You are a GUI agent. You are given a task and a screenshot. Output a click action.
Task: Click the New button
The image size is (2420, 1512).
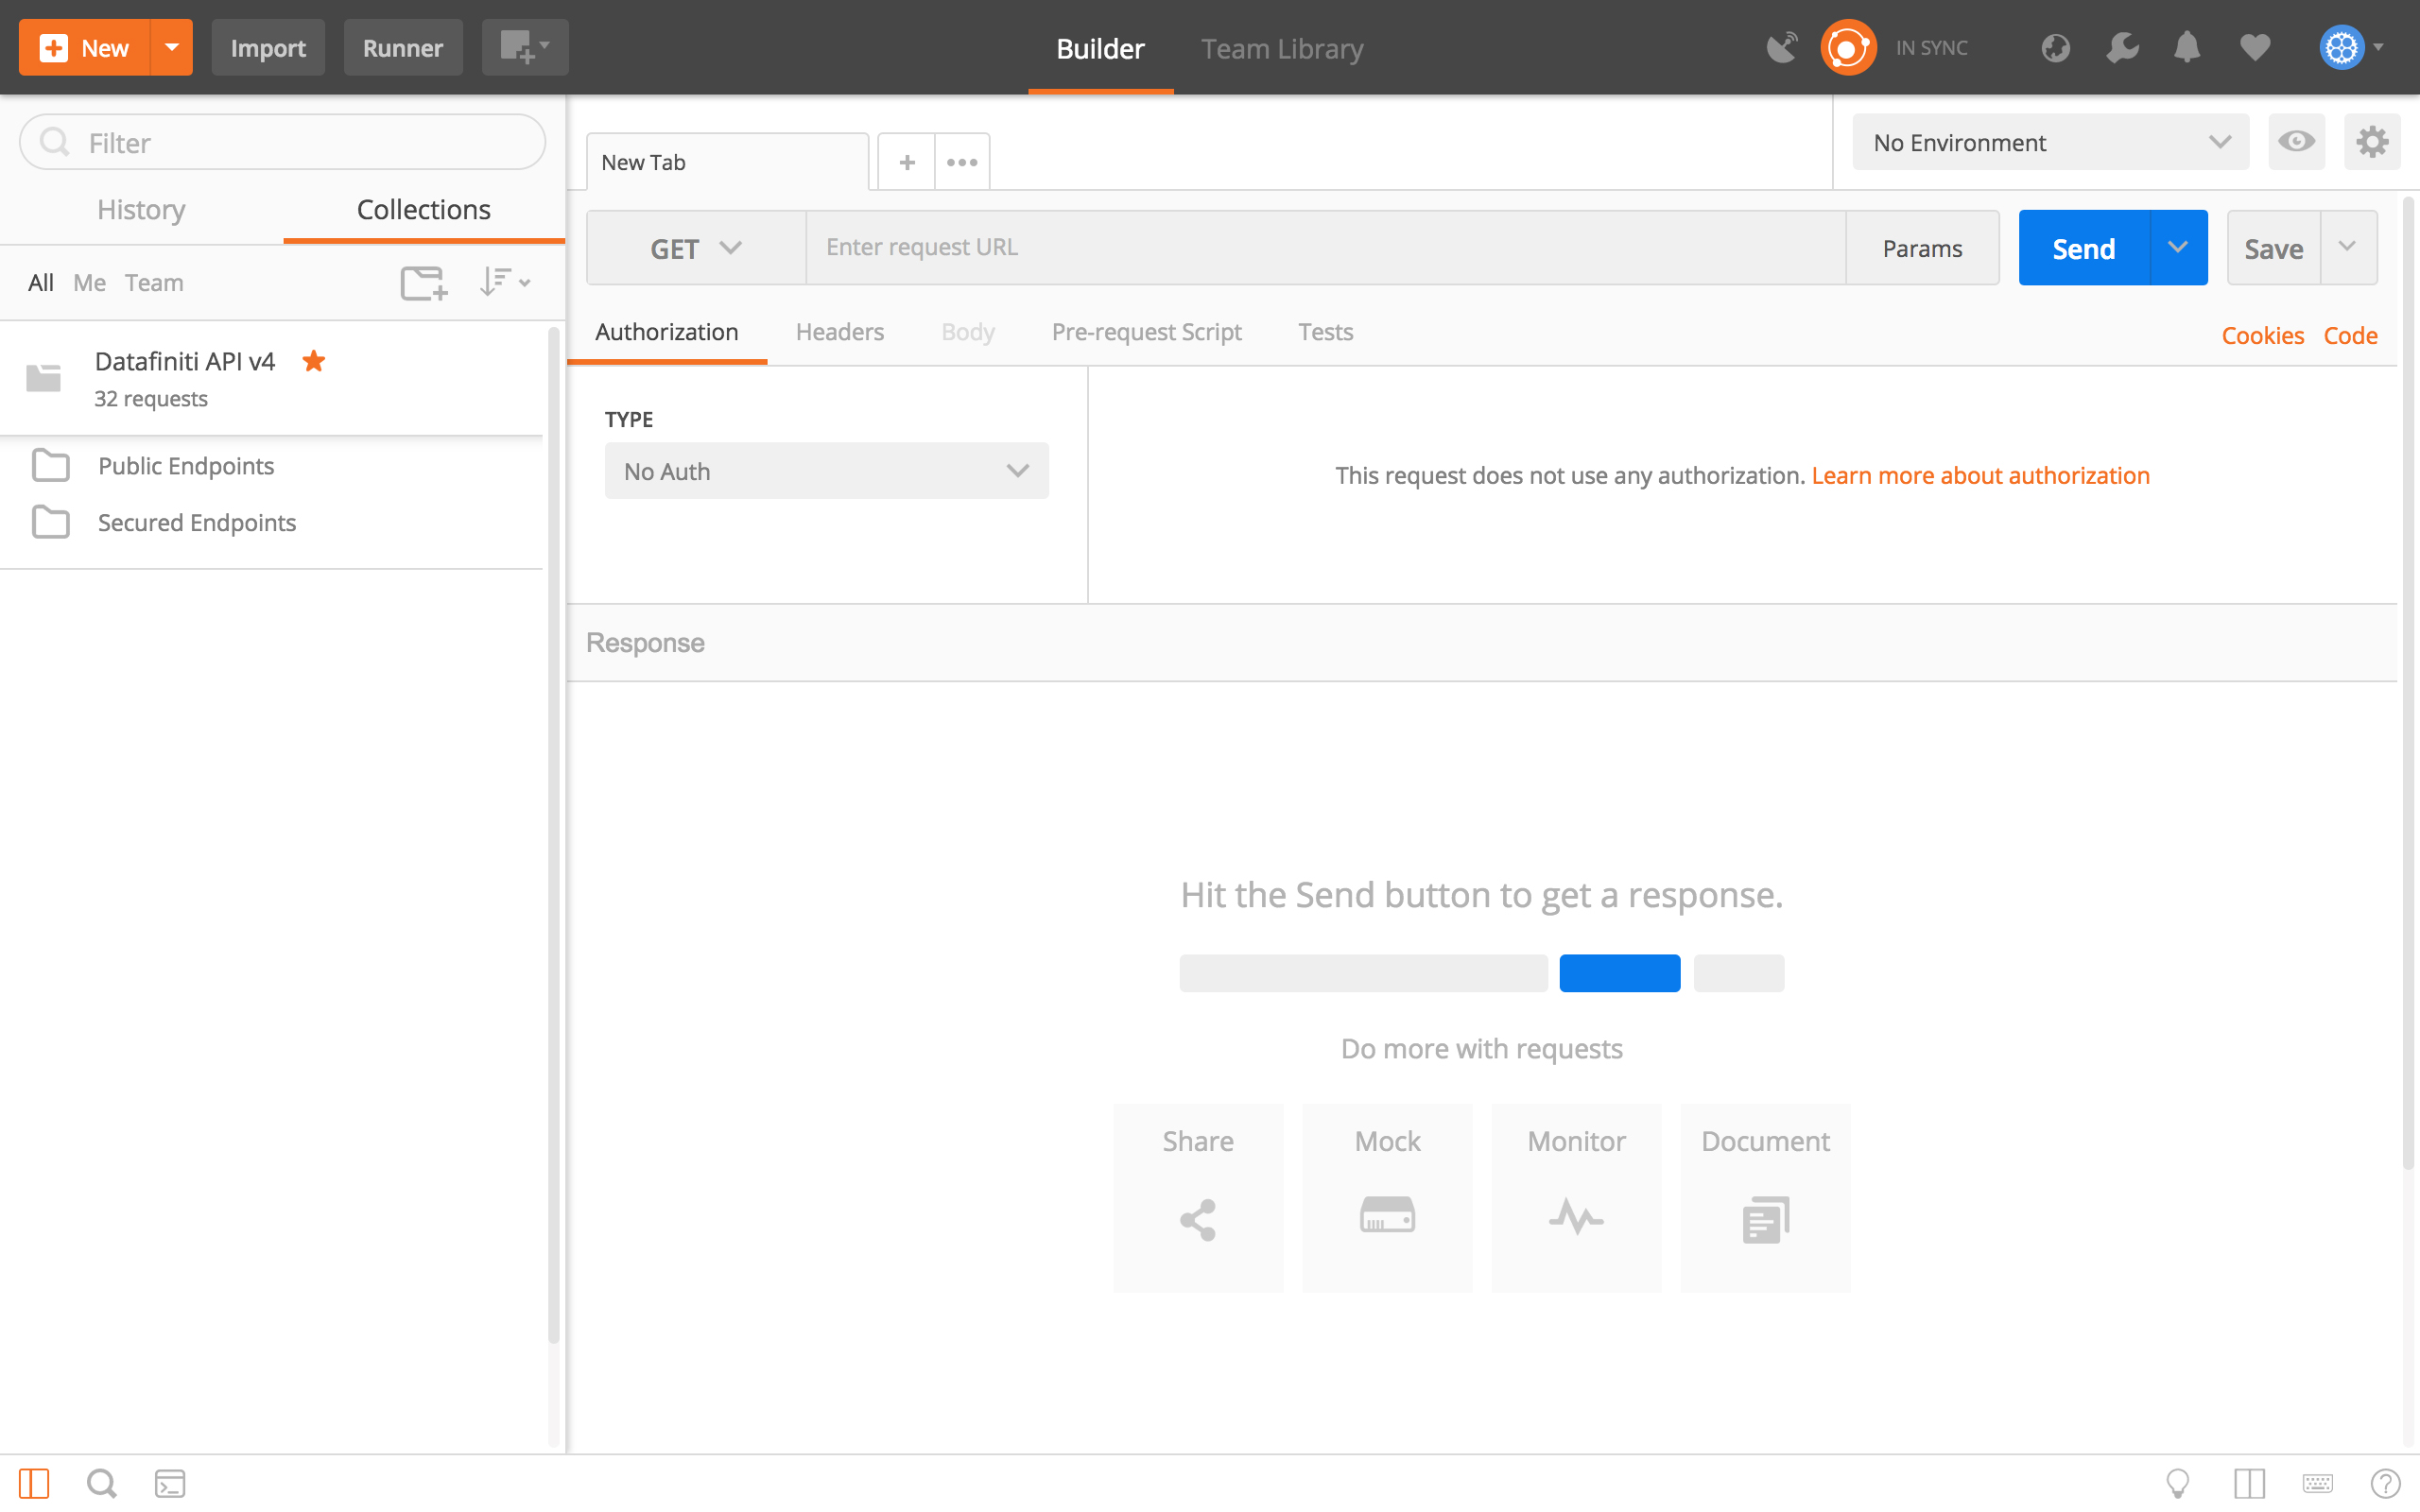[85, 47]
